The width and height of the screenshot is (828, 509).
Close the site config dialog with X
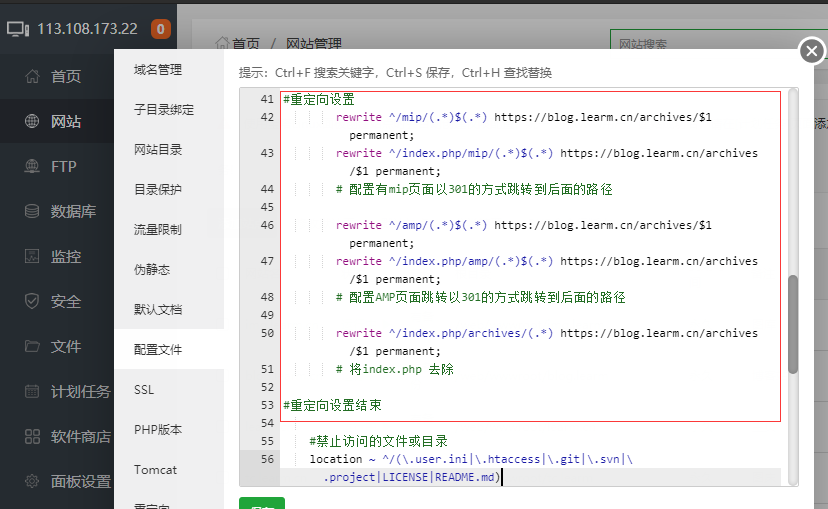[x=812, y=51]
